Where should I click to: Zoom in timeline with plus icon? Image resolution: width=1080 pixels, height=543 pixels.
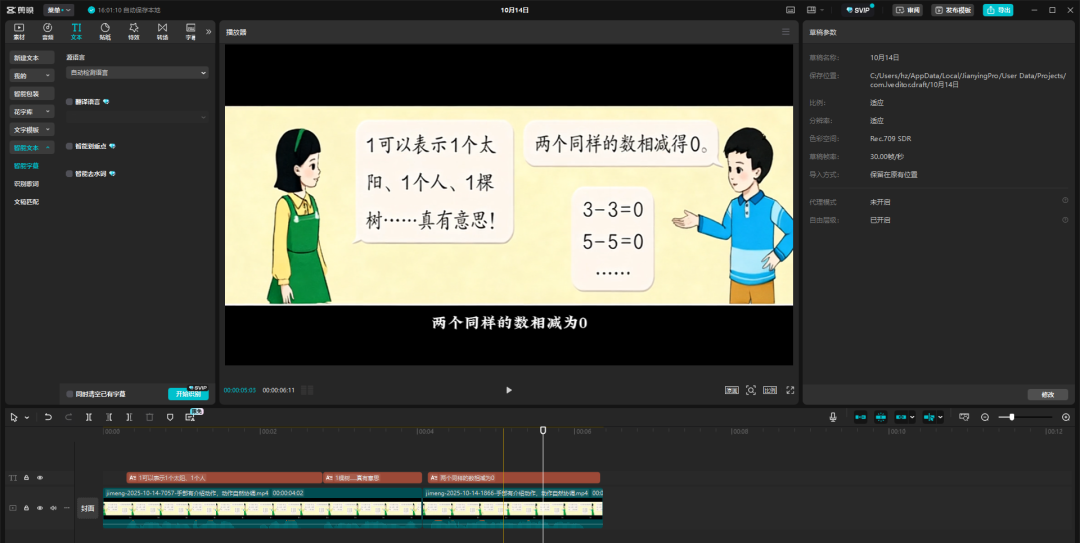click(x=1066, y=417)
